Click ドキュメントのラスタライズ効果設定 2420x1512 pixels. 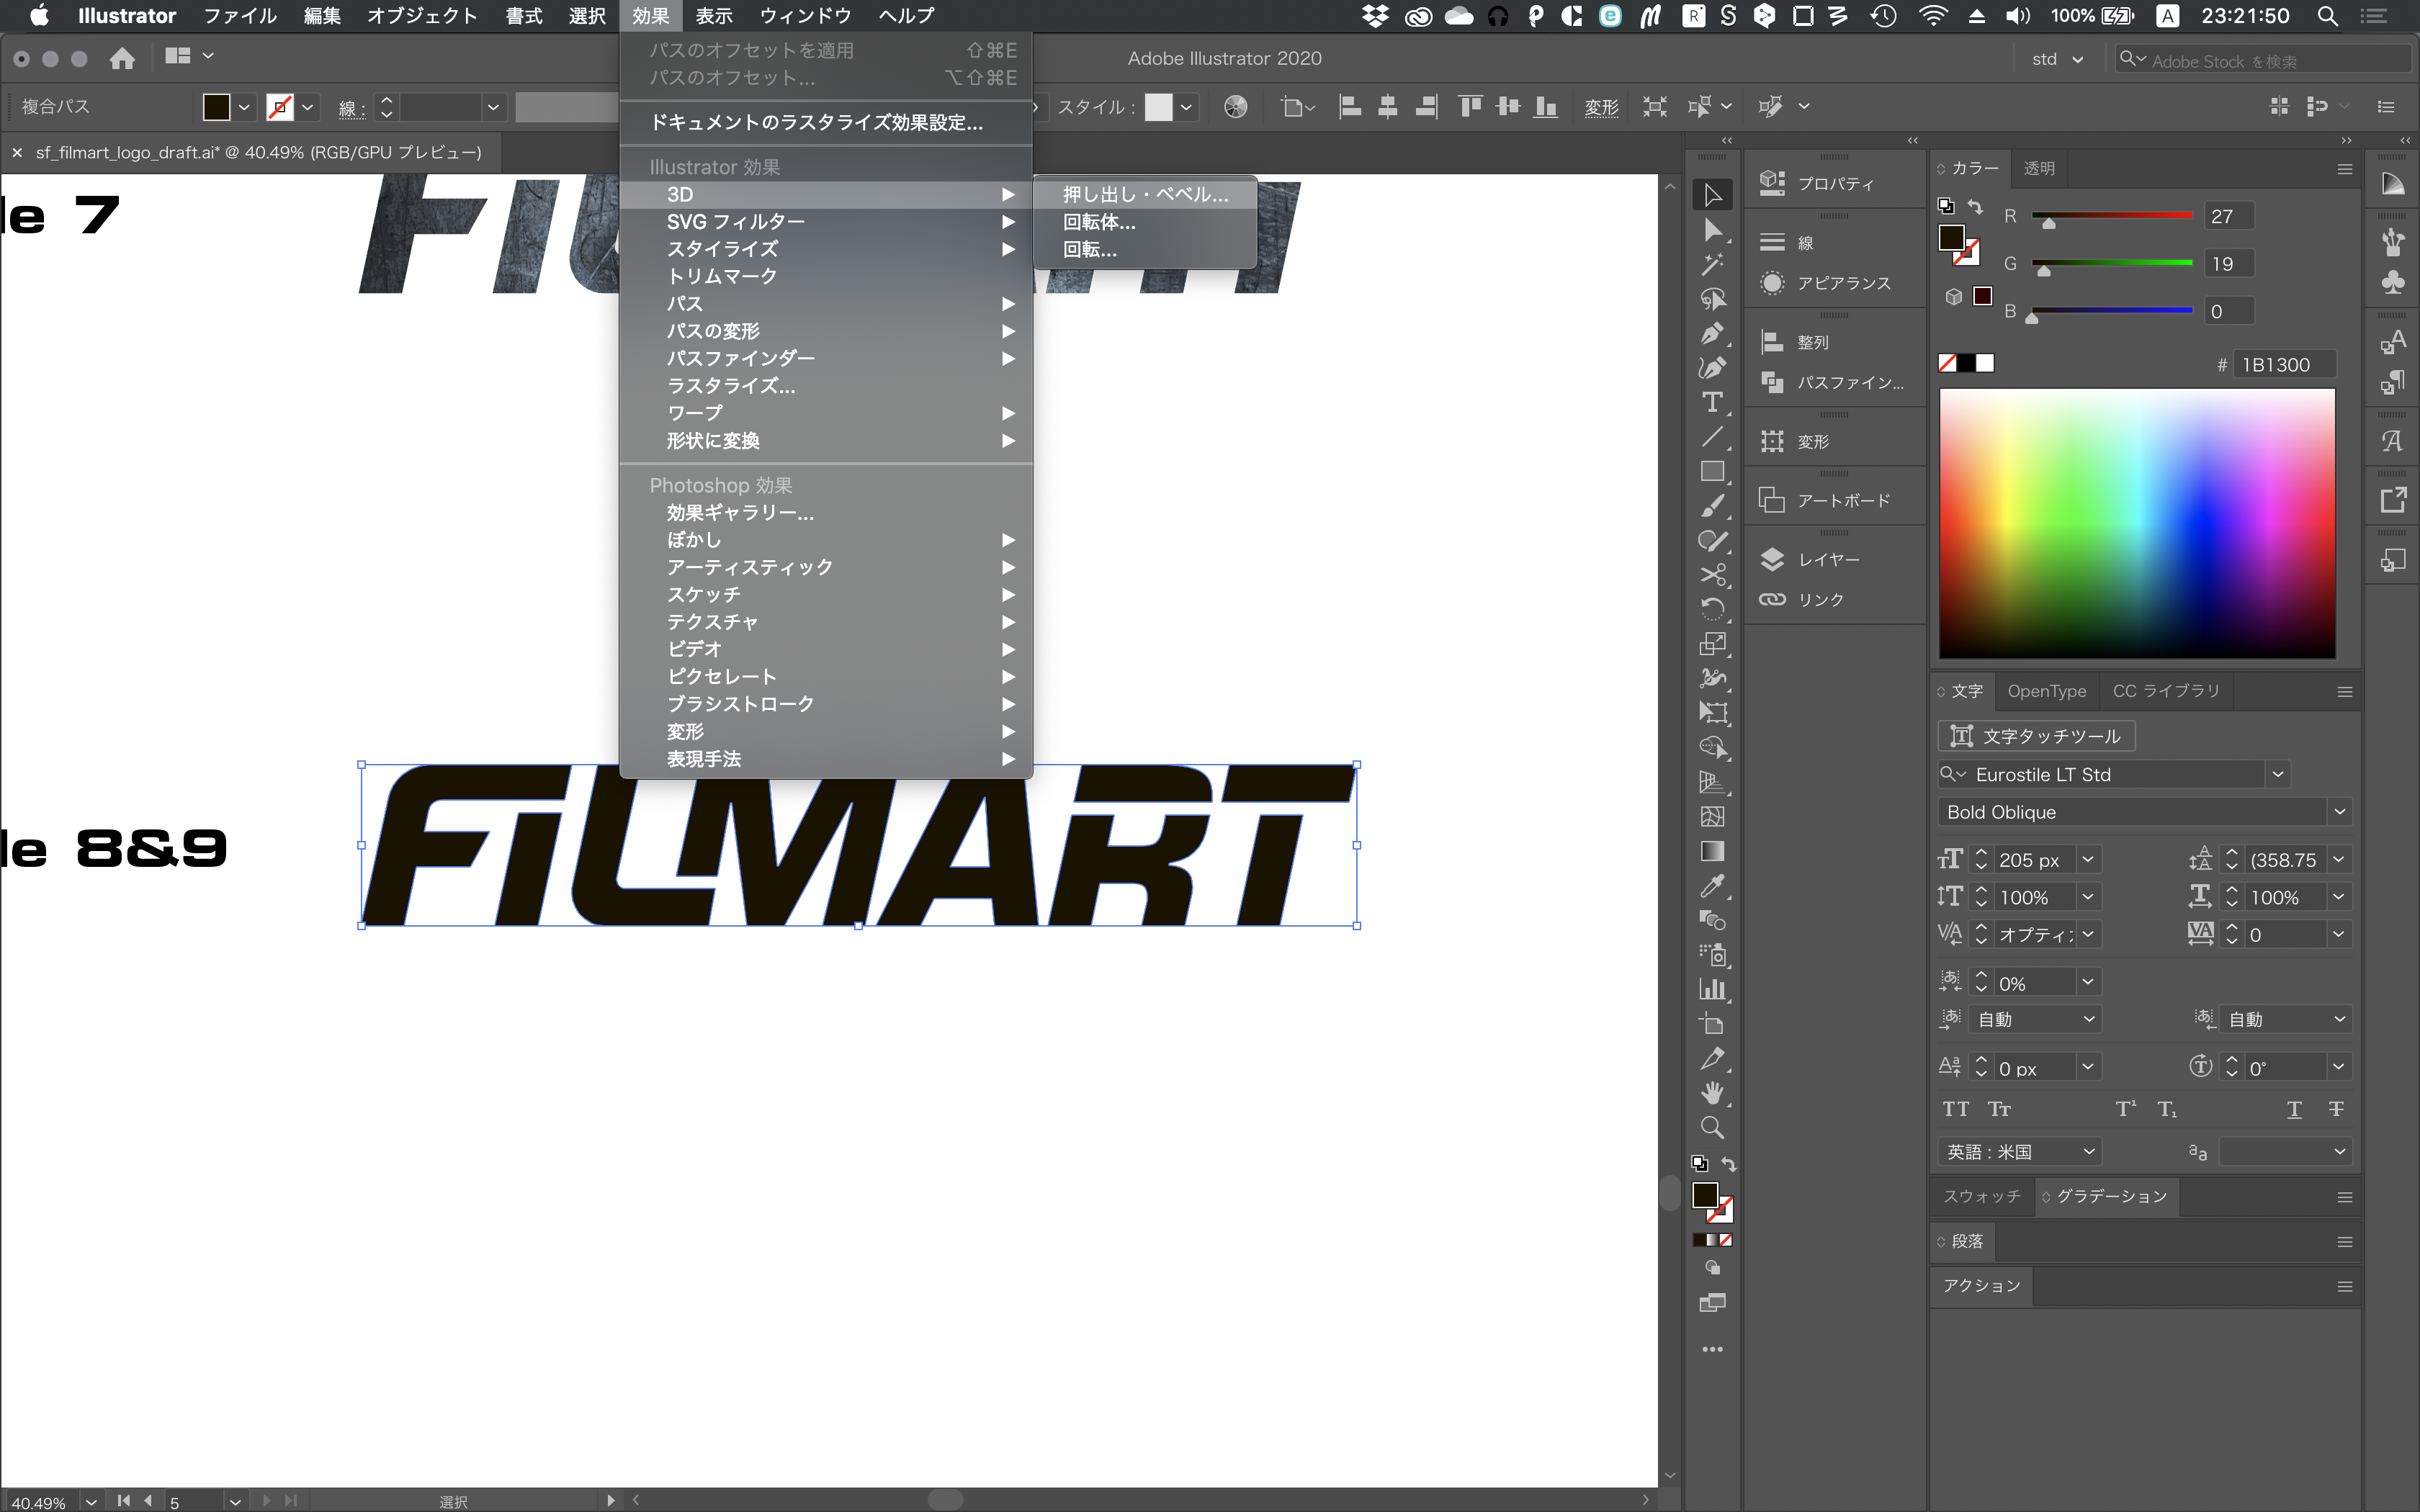point(826,122)
